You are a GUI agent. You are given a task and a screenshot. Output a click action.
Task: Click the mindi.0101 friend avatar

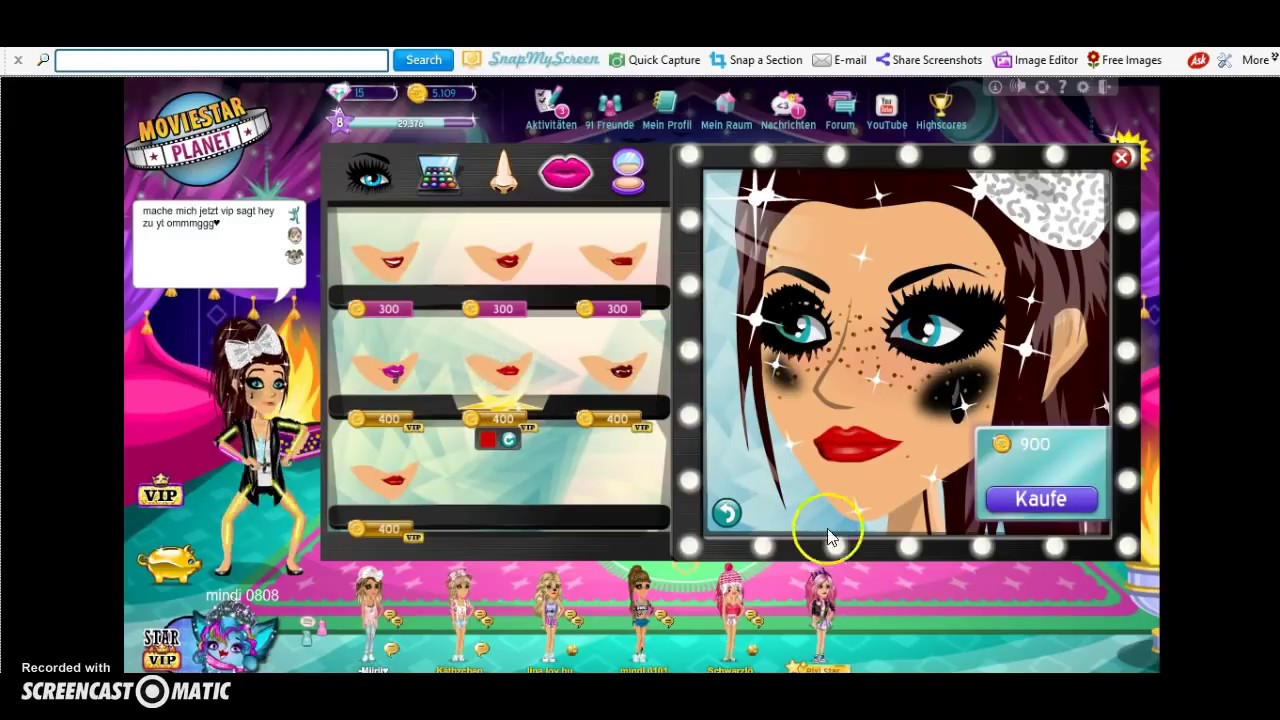pos(640,614)
